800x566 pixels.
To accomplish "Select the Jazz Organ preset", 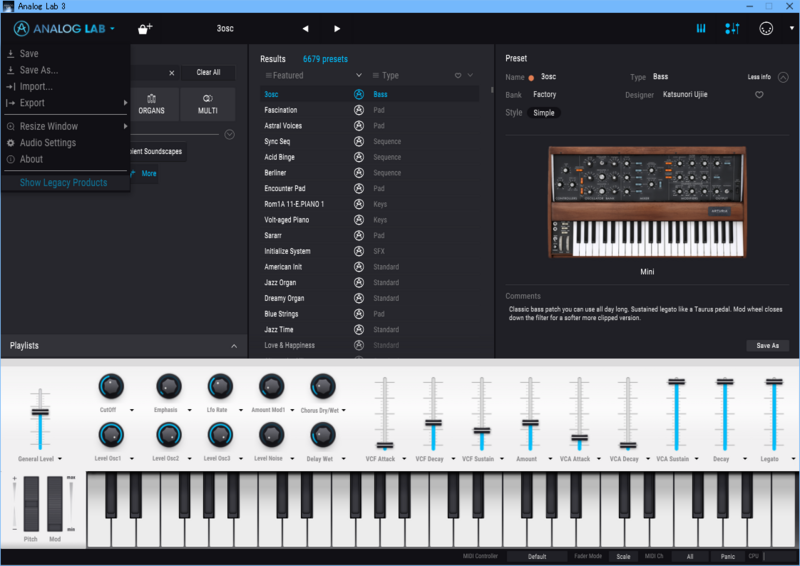I will 280,282.
